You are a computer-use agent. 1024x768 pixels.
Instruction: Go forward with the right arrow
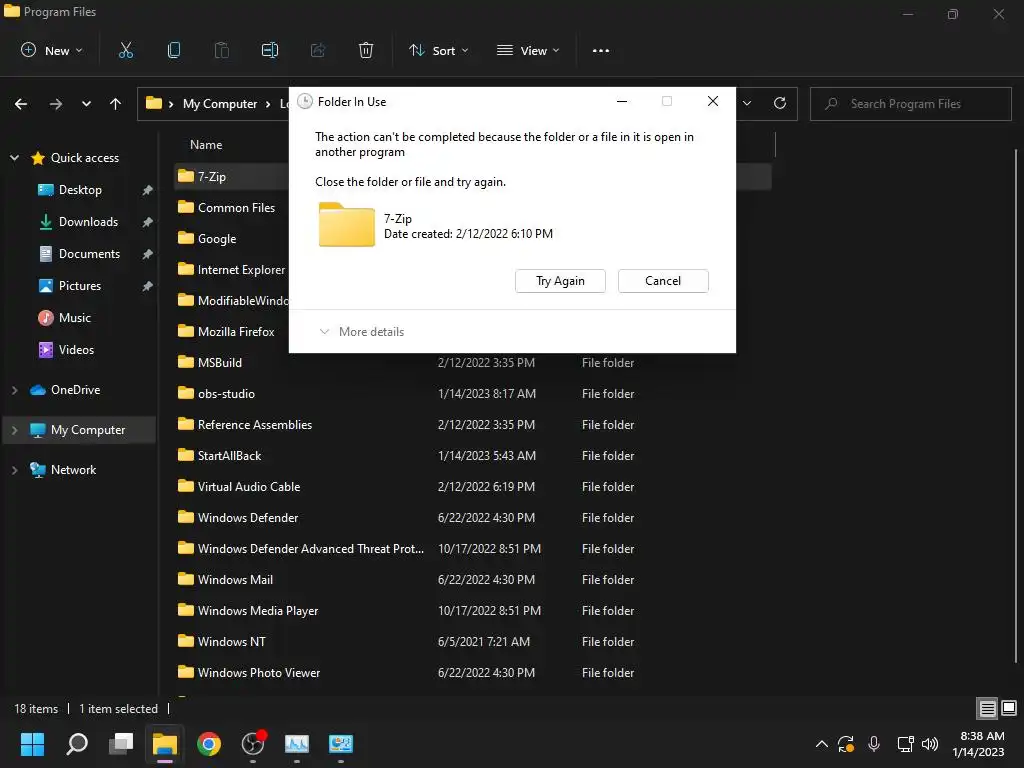56,104
